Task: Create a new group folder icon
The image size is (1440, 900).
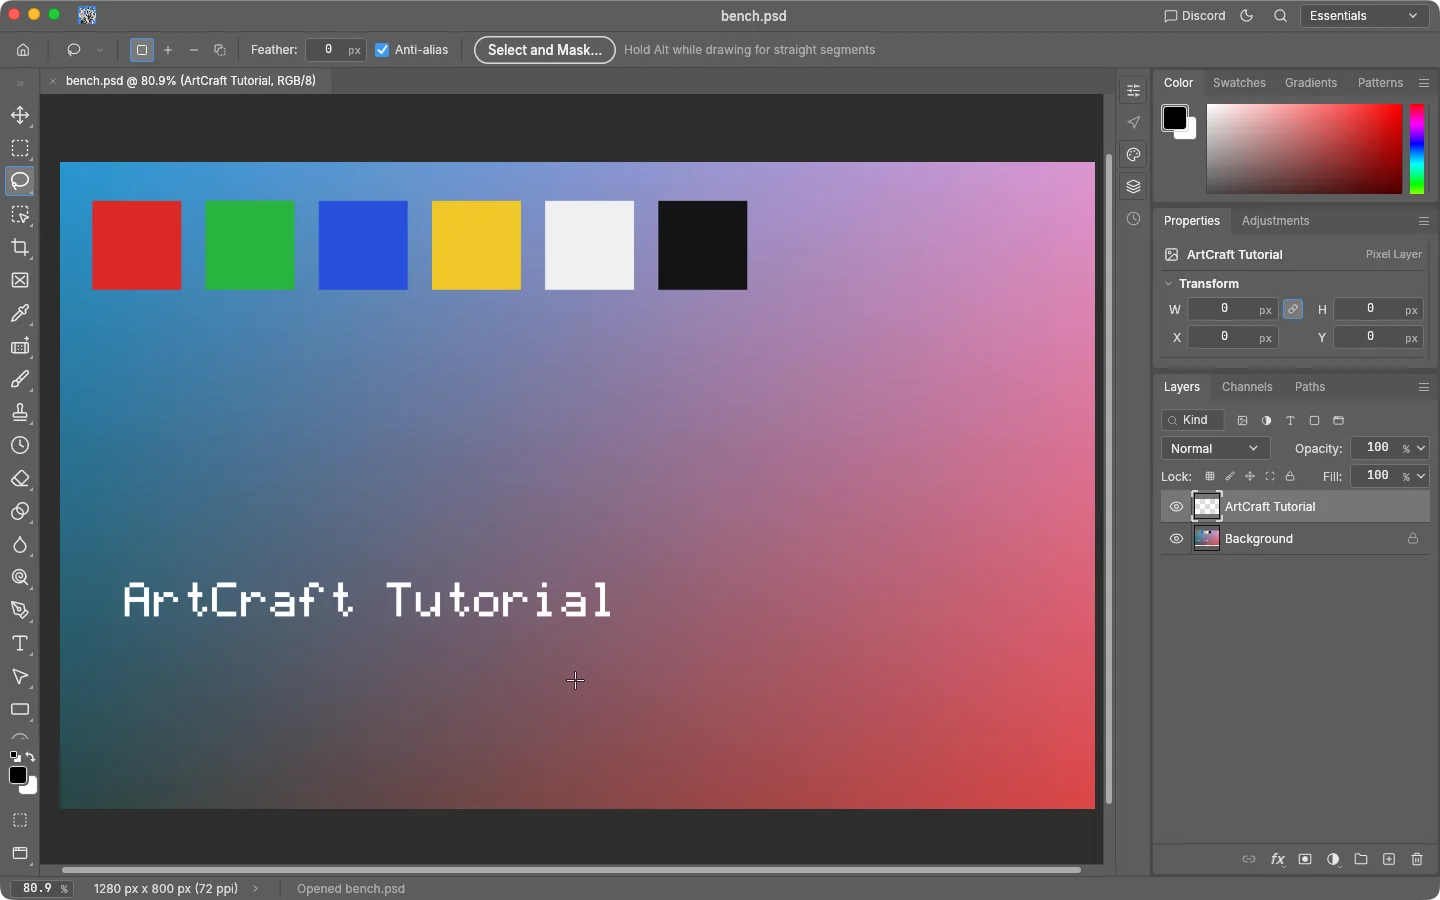Action: pos(1361,859)
